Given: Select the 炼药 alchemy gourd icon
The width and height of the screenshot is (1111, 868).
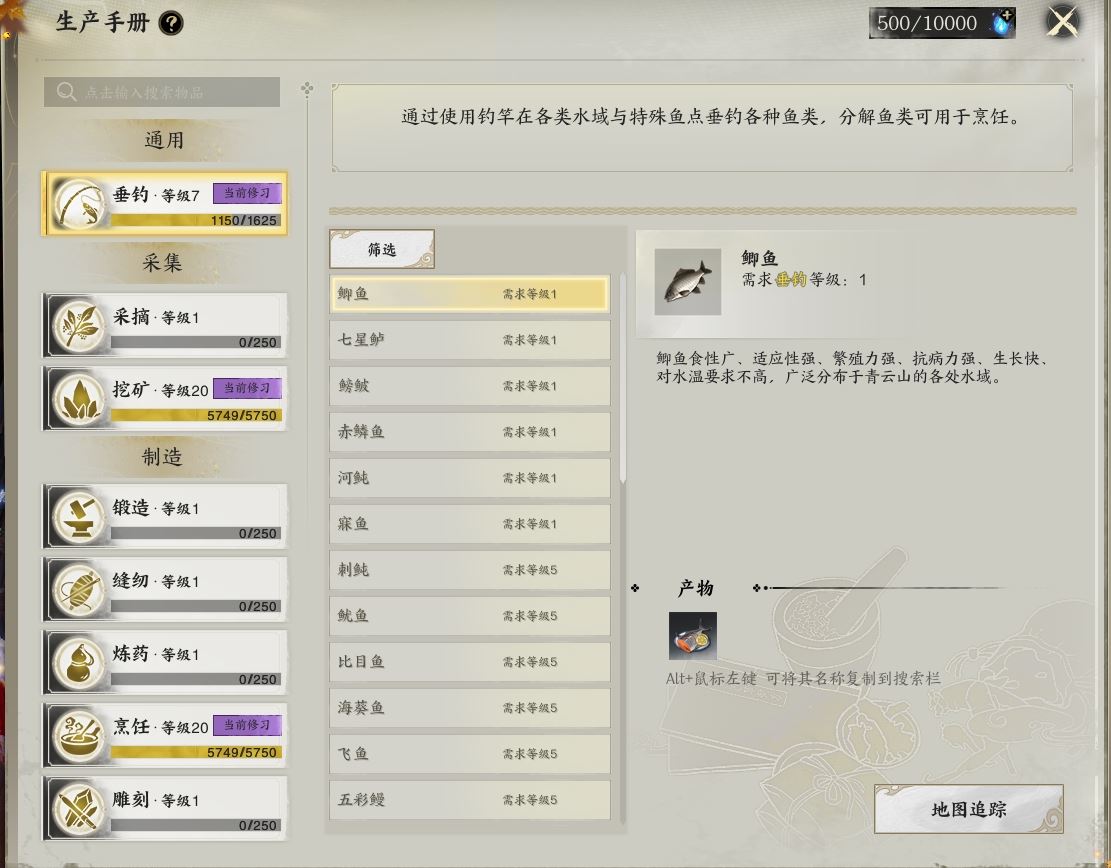Looking at the screenshot, I should pos(79,663).
